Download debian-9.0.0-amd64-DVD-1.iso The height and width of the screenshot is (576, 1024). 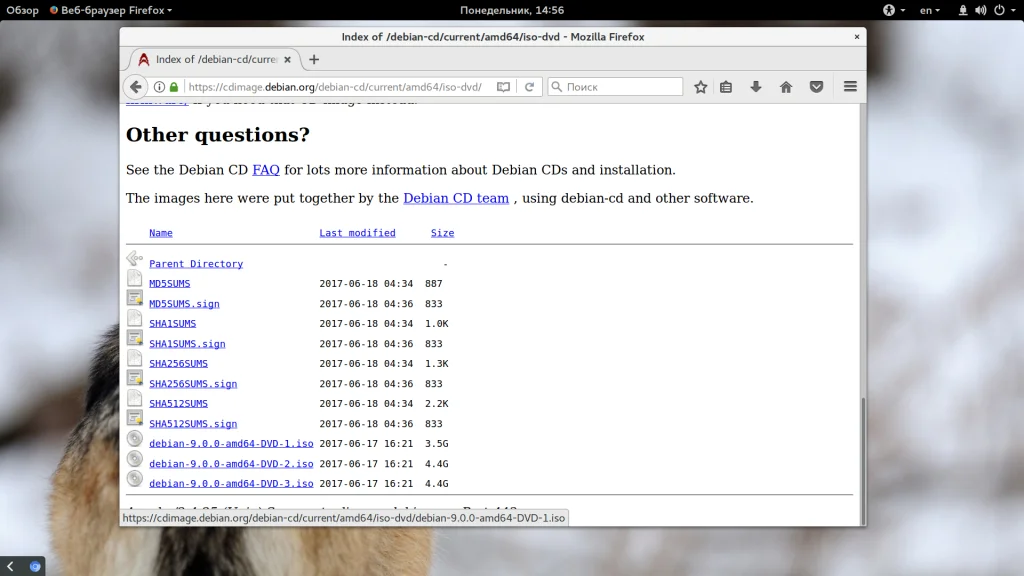[231, 443]
